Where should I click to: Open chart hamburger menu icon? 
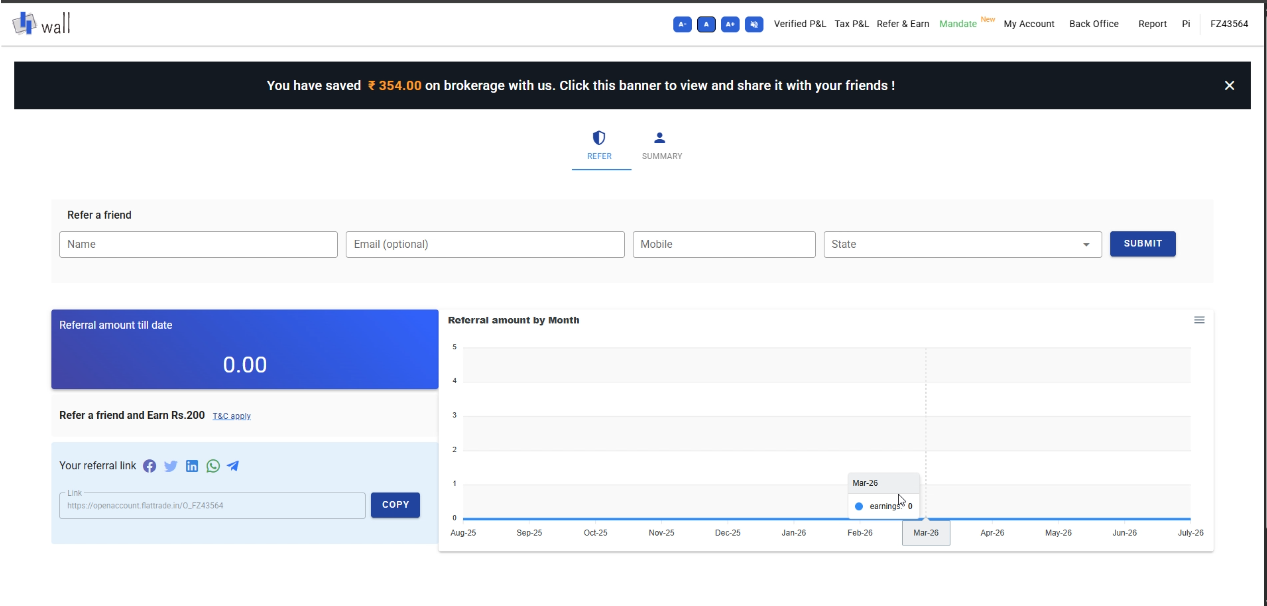click(1199, 320)
